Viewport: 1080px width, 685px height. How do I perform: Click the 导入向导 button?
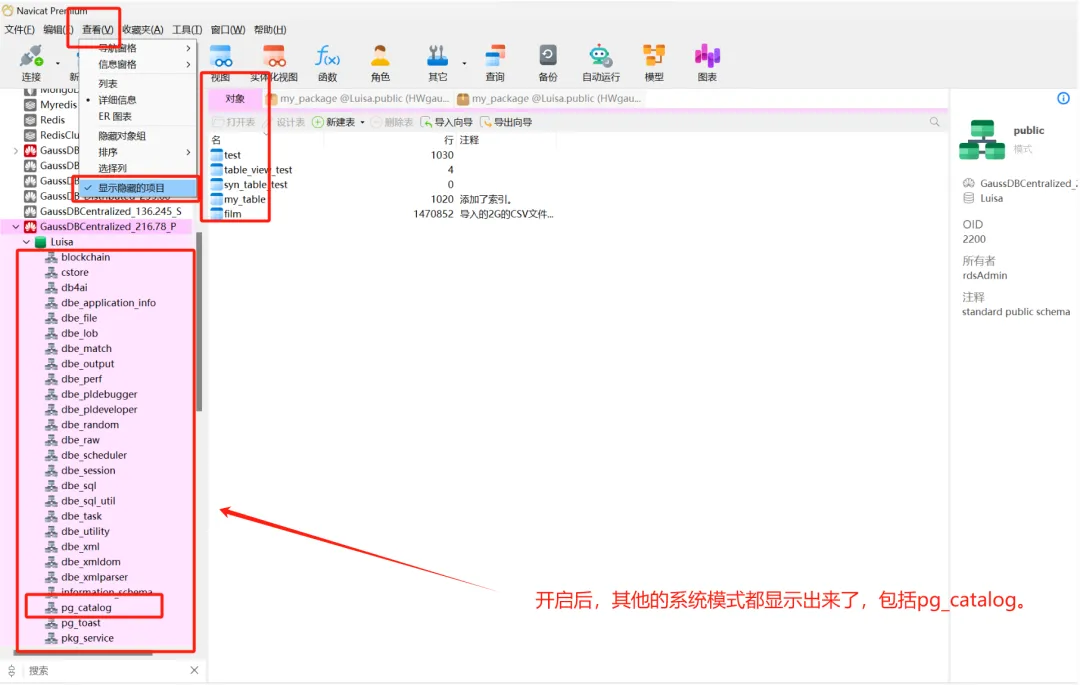click(447, 123)
